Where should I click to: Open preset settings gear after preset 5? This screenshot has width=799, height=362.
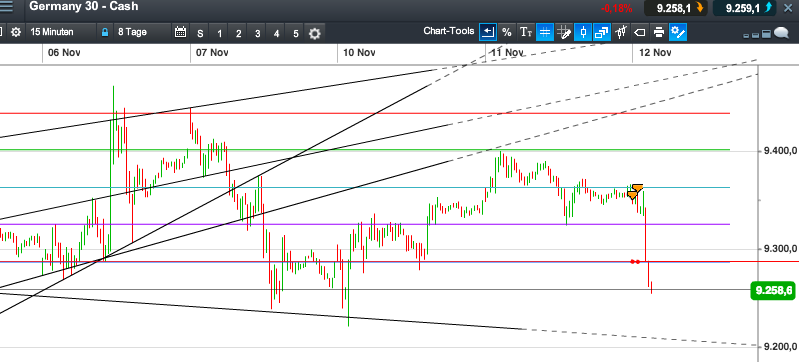[x=315, y=34]
